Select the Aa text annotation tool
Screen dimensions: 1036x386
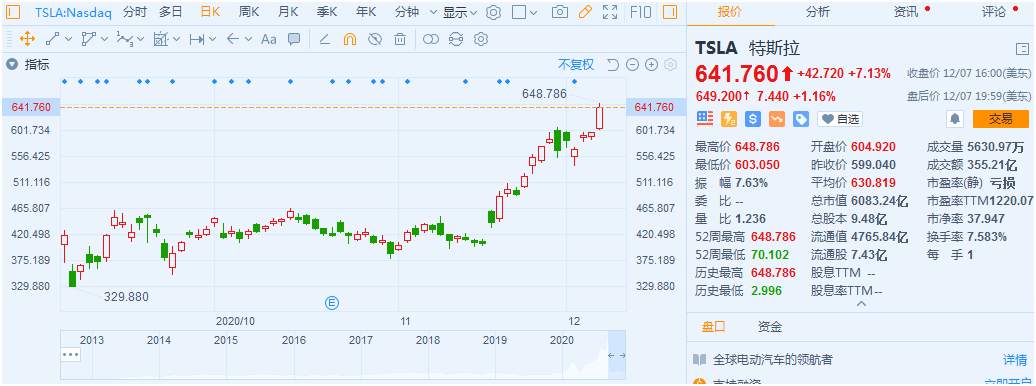[269, 39]
